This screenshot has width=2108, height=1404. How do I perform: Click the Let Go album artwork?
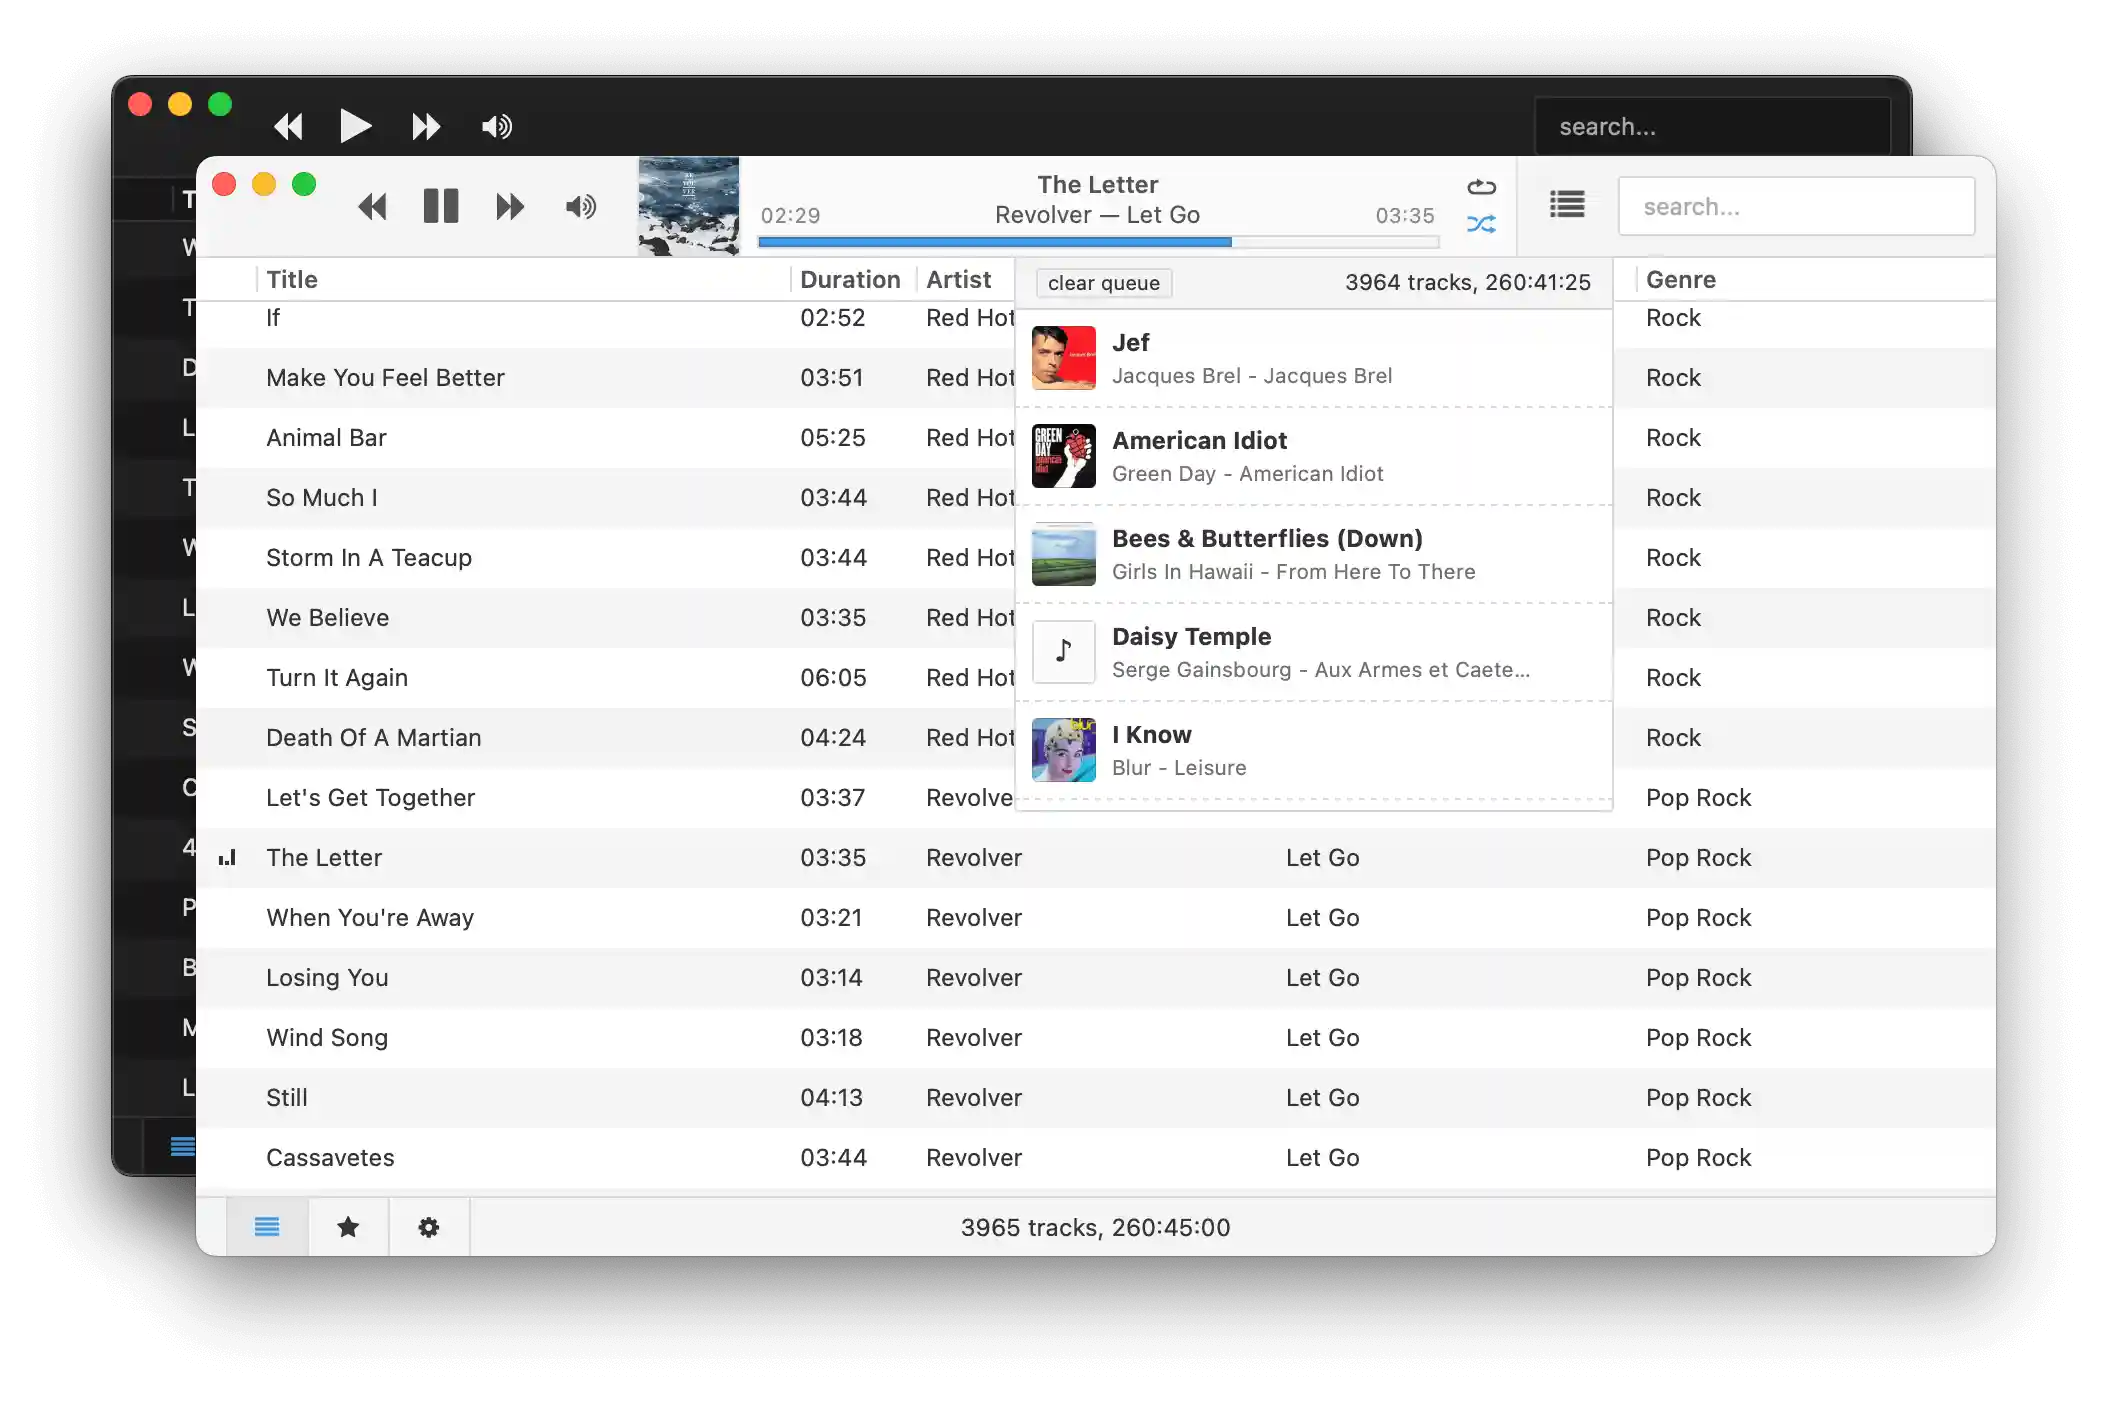(x=687, y=206)
